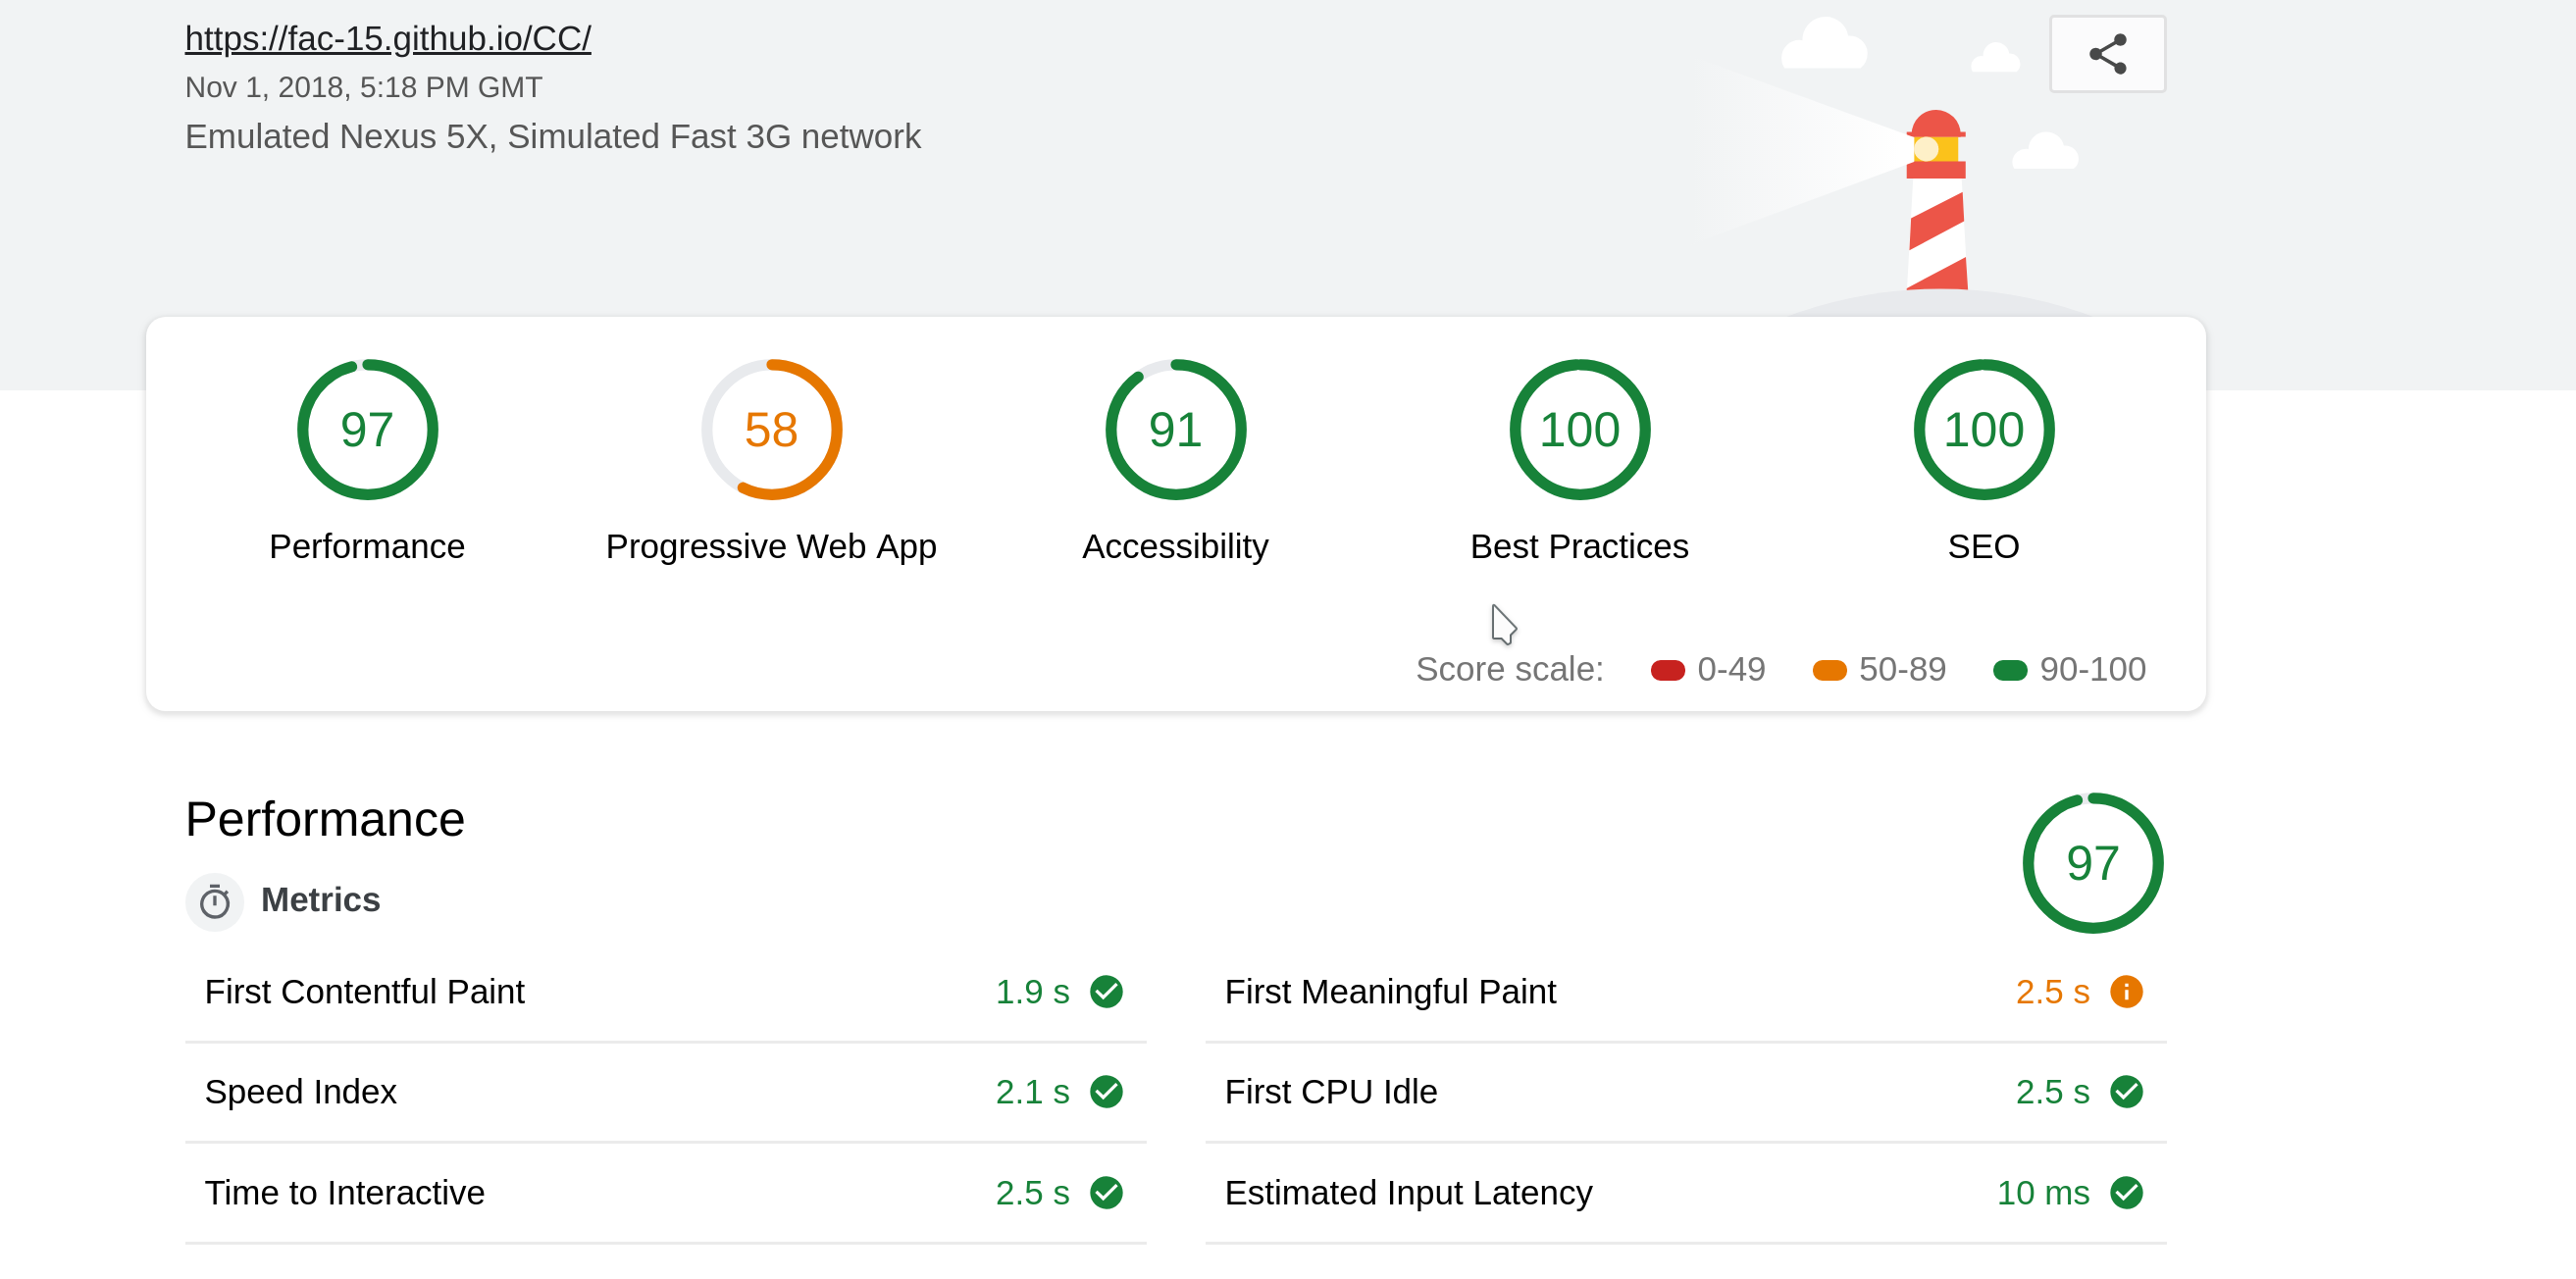Click First Meaningful Paint orange info icon

[x=2126, y=992]
